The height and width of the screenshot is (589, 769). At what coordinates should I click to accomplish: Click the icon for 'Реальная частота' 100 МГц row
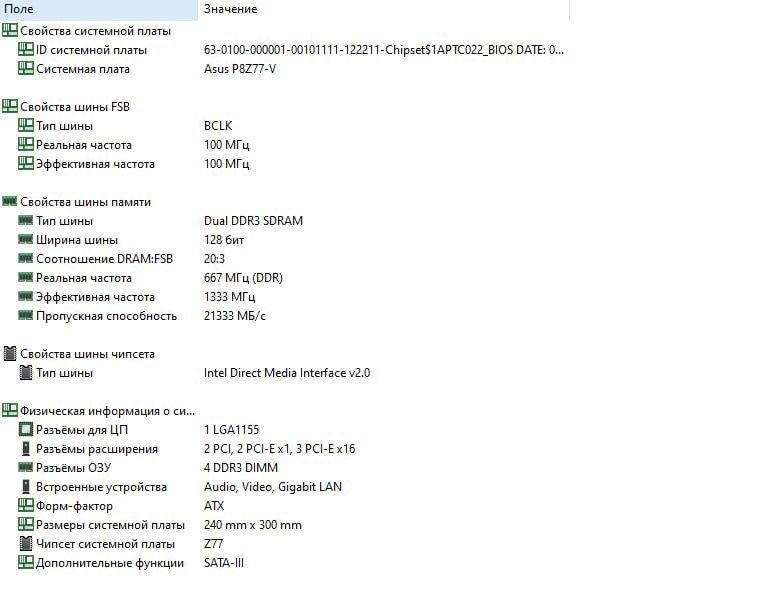click(26, 144)
